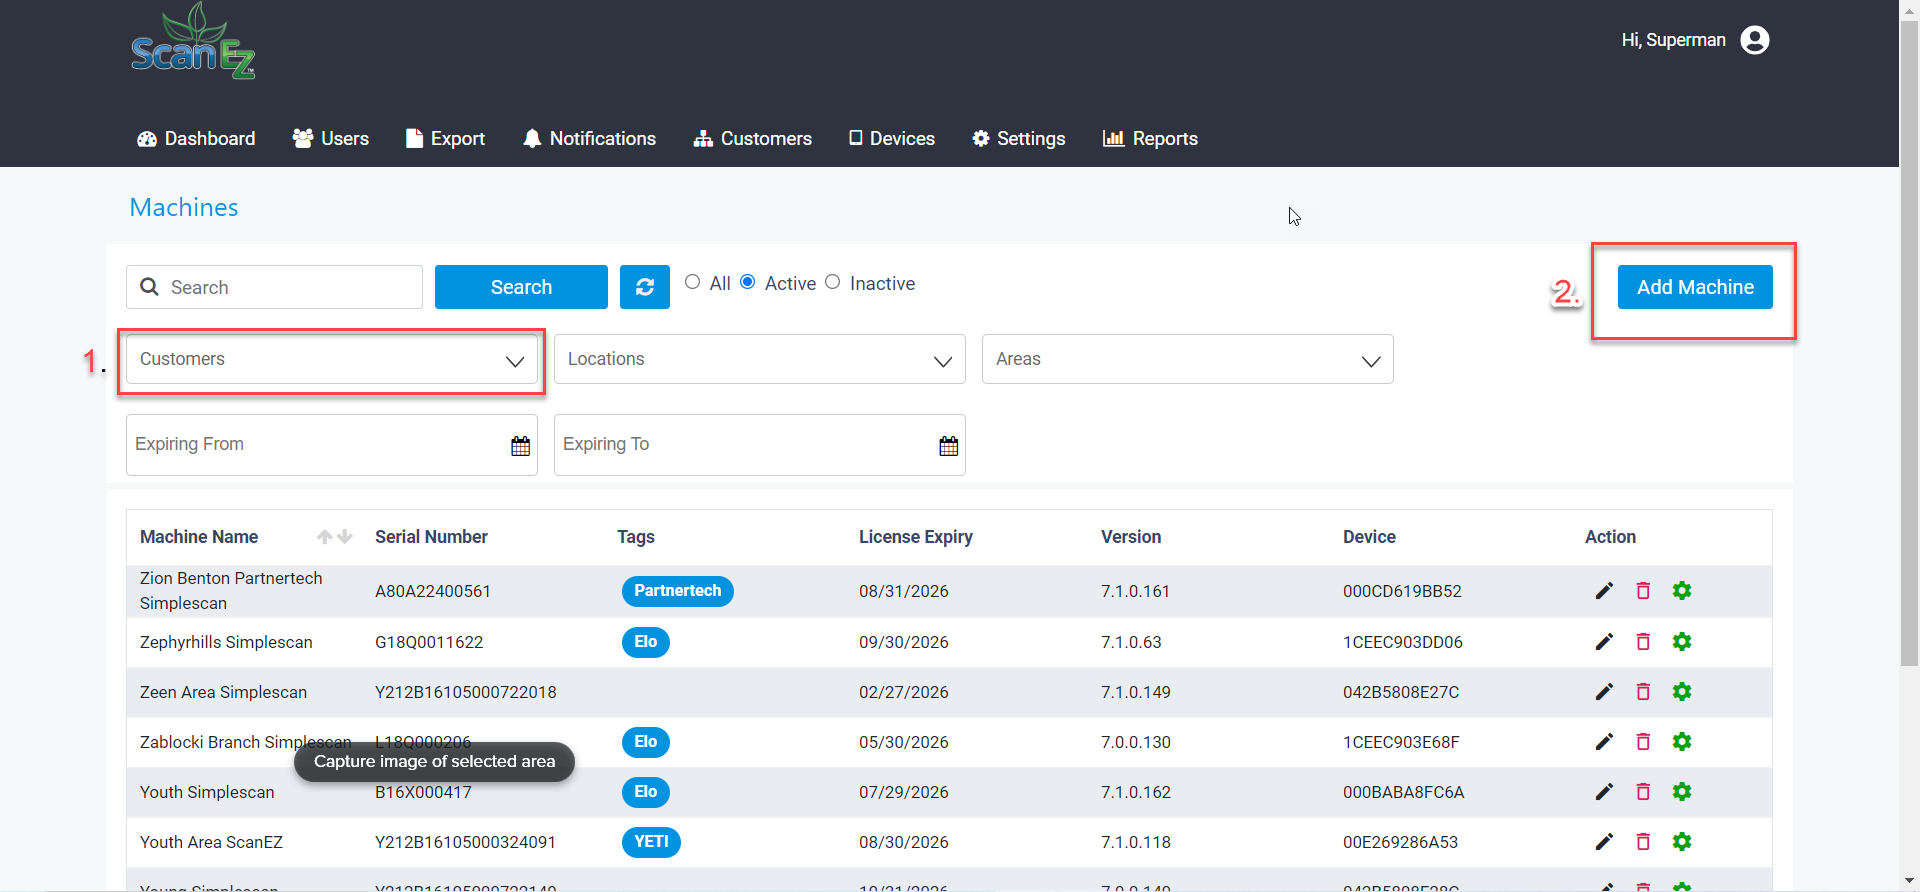Open gear settings for Youth Simplescan
This screenshot has height=892, width=1920.
(1682, 792)
